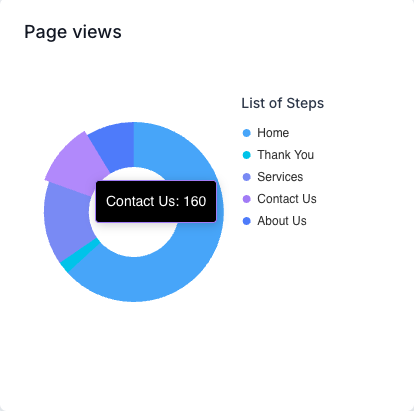
Task: Click the Contact Us legend label text
Action: [287, 199]
